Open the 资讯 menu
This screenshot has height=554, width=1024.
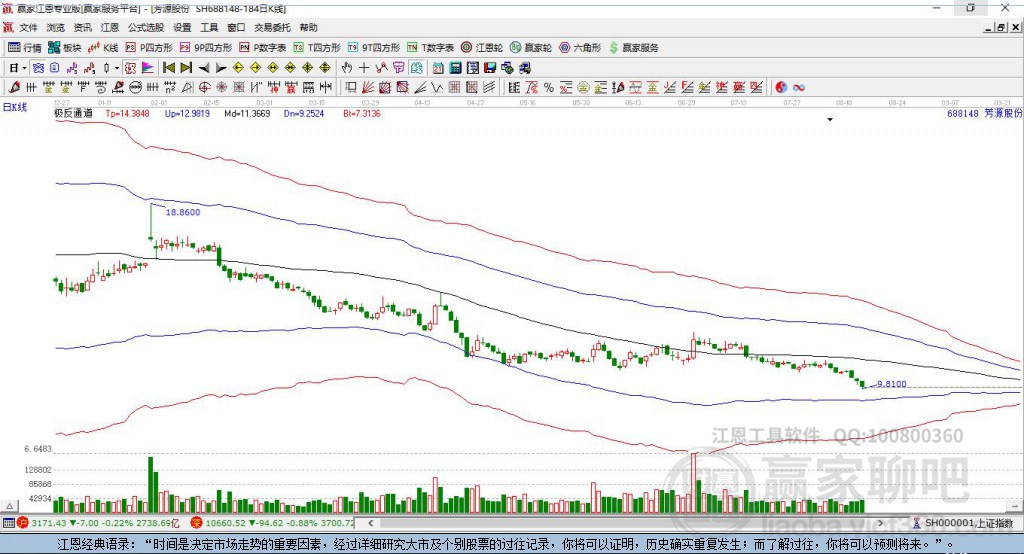tap(82, 27)
